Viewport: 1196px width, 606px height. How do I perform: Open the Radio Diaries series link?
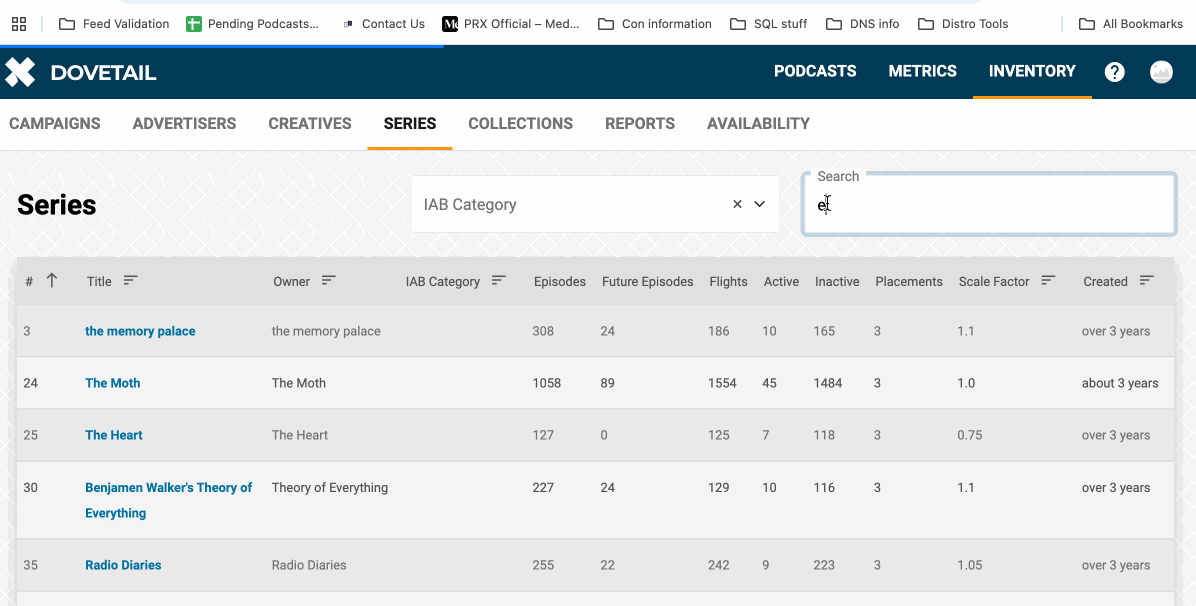(123, 565)
